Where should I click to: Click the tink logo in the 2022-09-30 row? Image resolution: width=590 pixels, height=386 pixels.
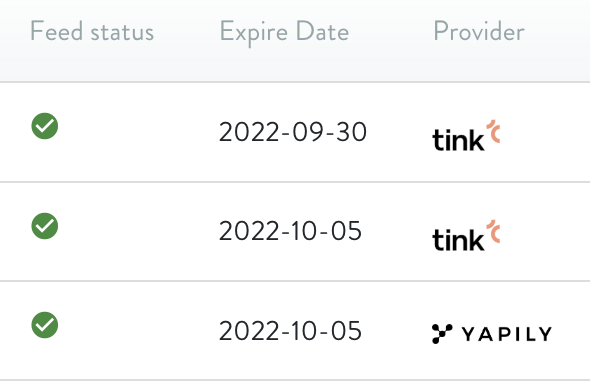(x=466, y=135)
